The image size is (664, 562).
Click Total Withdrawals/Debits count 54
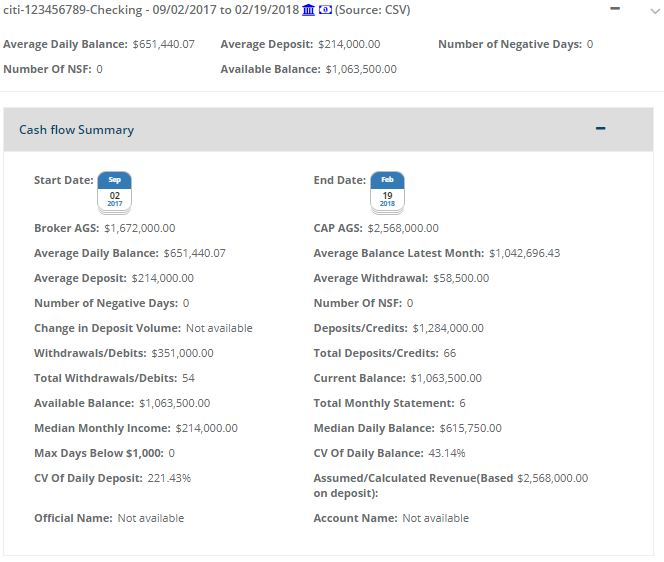[188, 378]
